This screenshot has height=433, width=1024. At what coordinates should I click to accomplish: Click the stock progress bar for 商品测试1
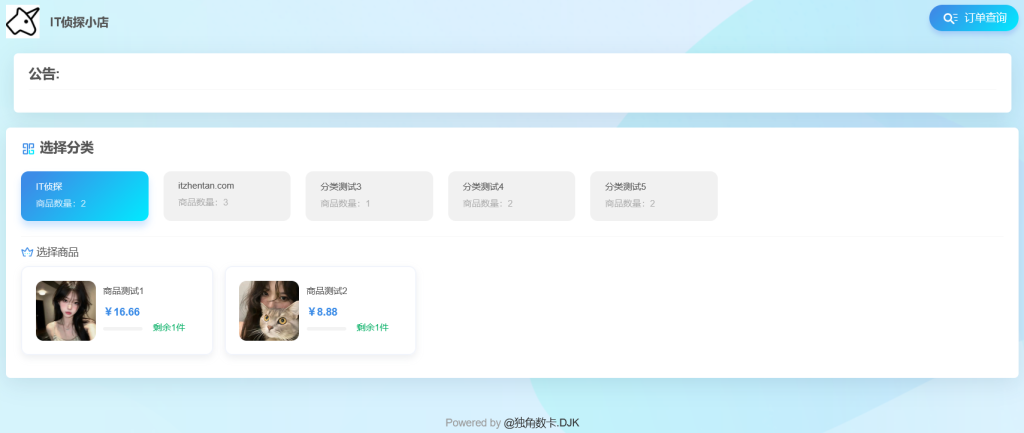123,328
